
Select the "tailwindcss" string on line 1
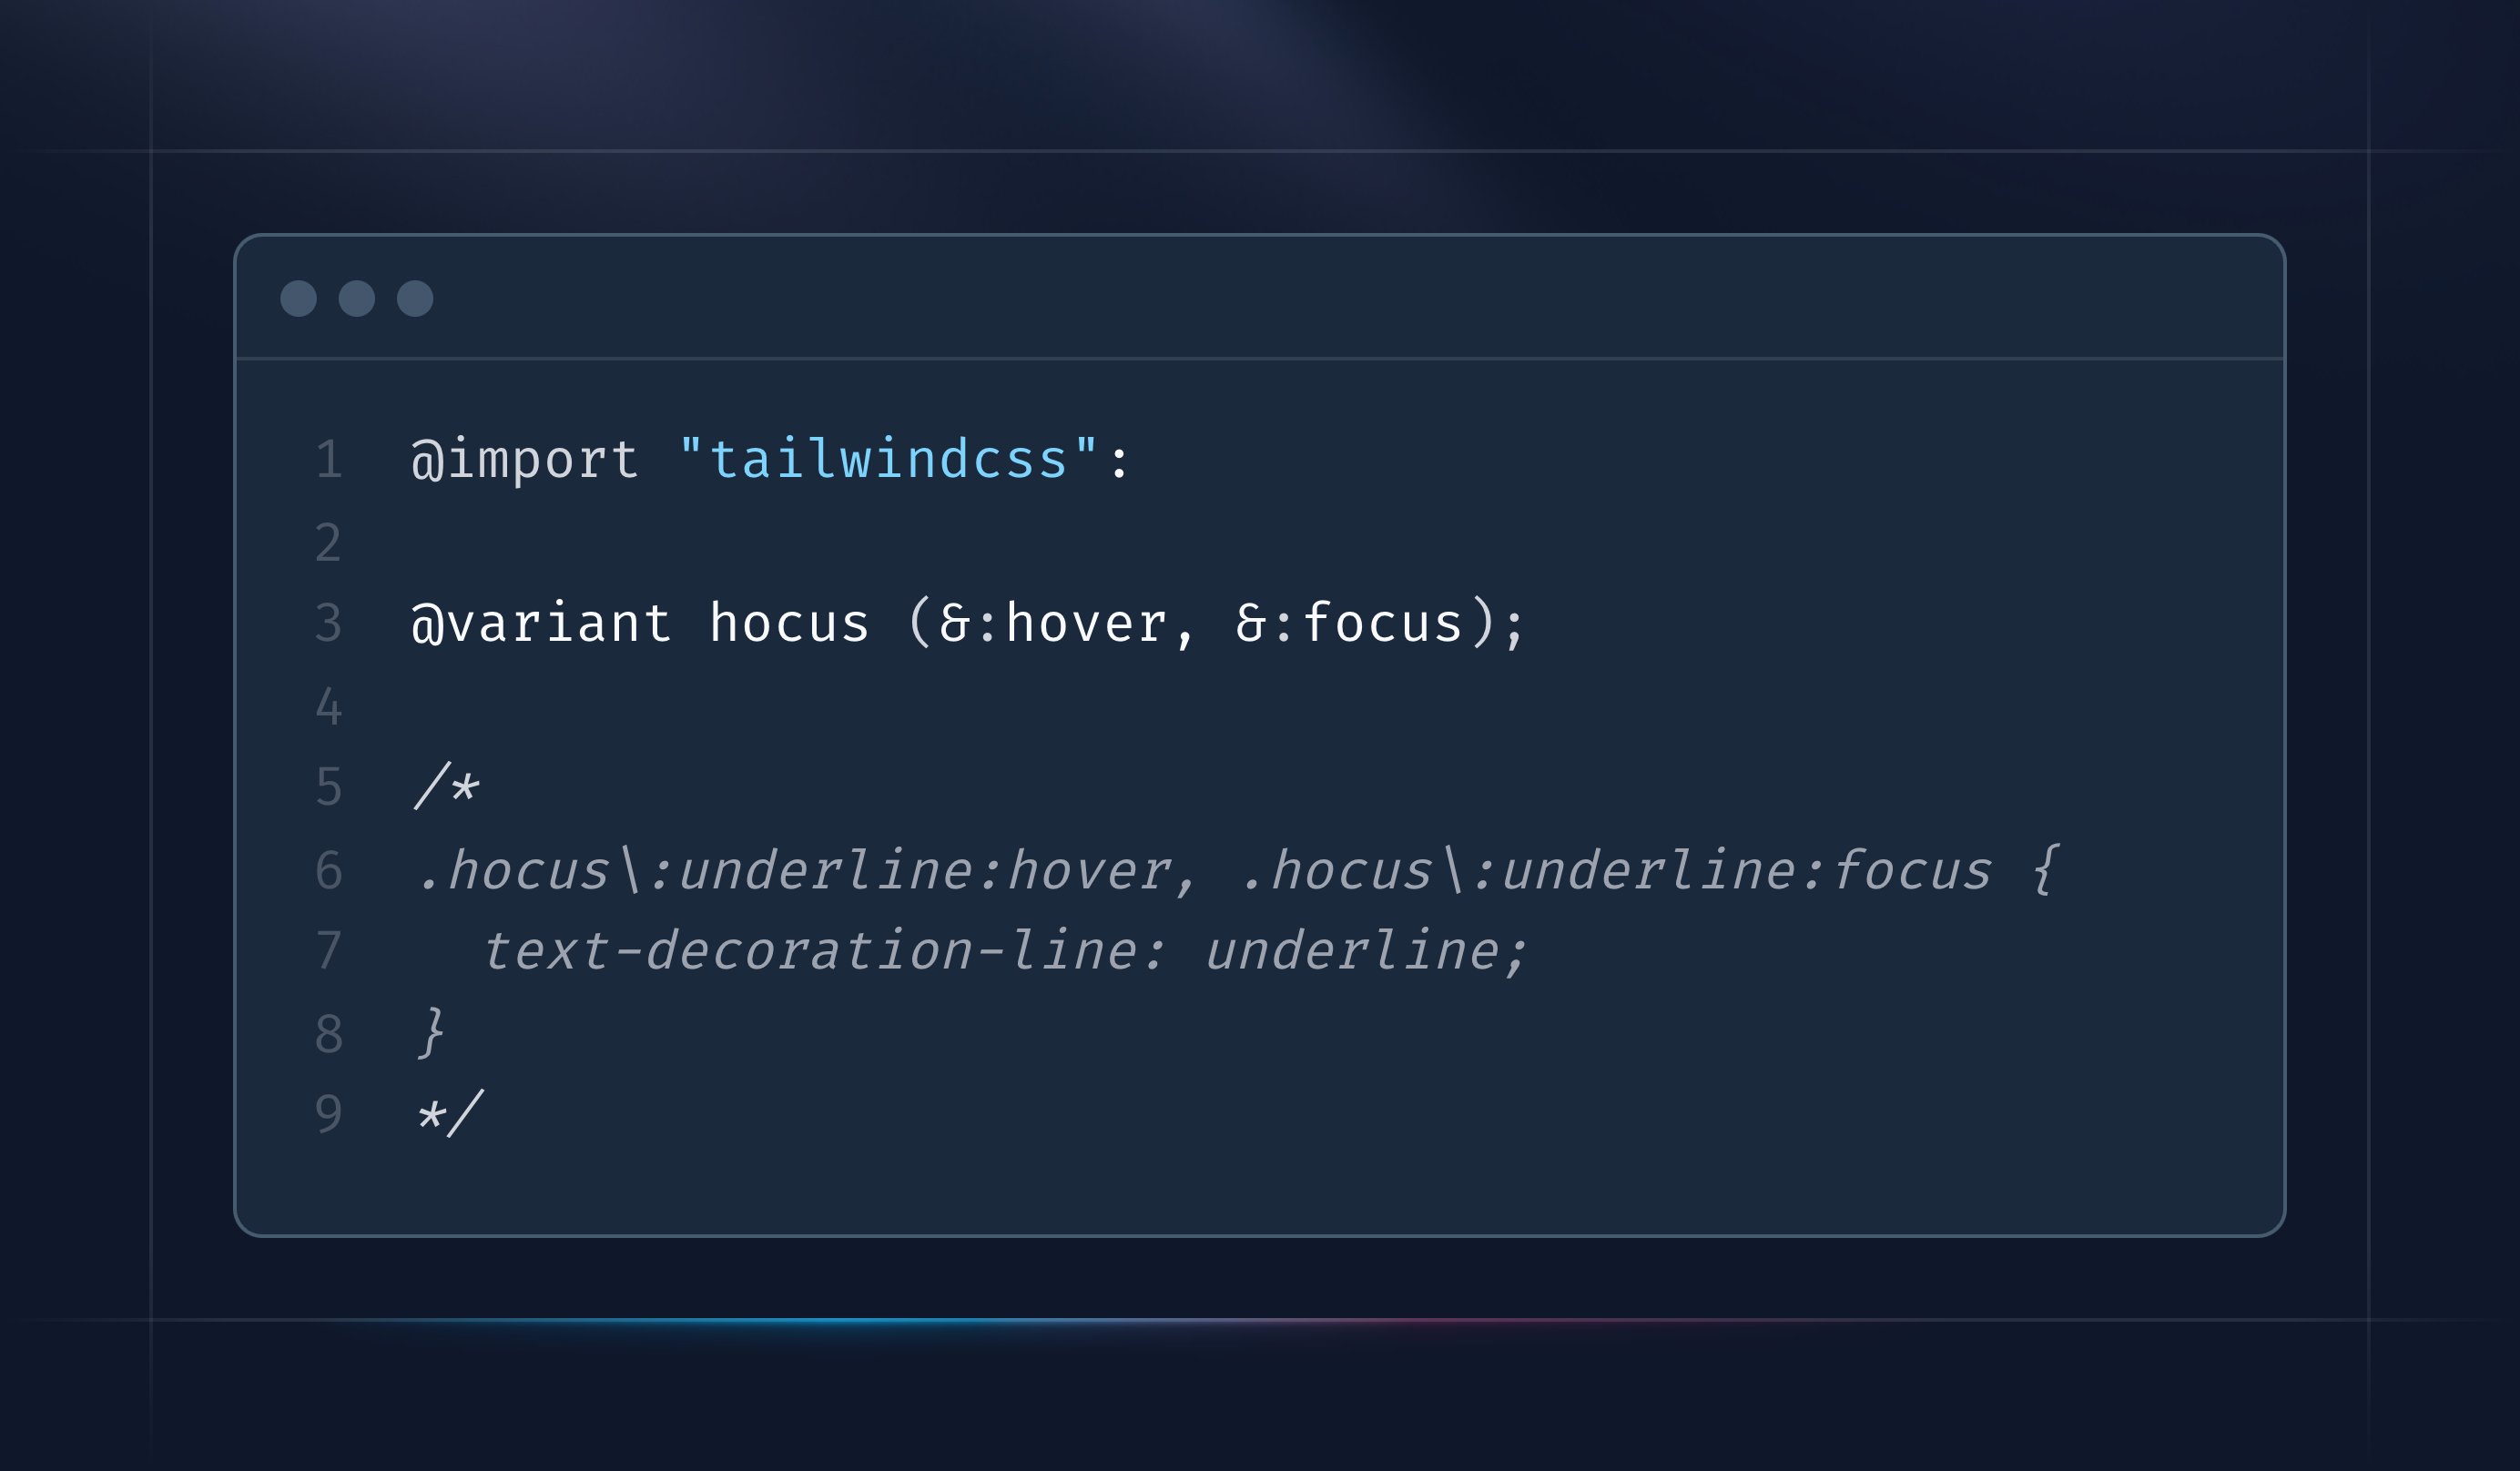[x=888, y=459]
